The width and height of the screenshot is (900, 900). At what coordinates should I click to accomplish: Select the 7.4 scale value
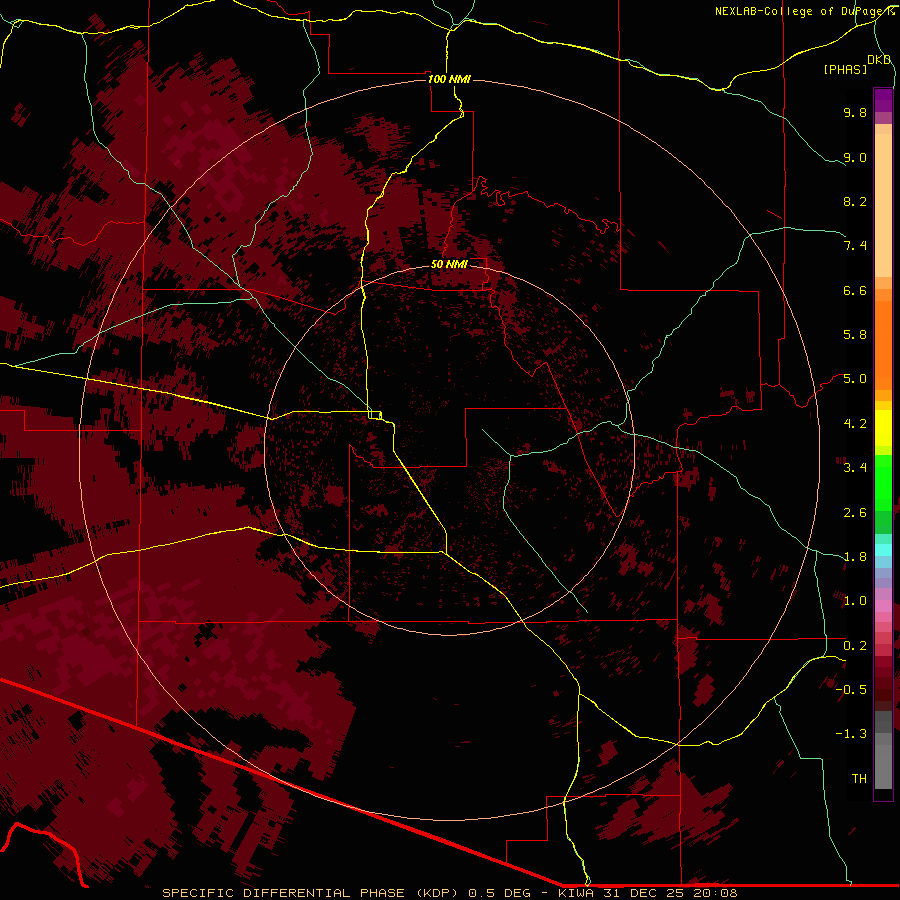(x=855, y=246)
